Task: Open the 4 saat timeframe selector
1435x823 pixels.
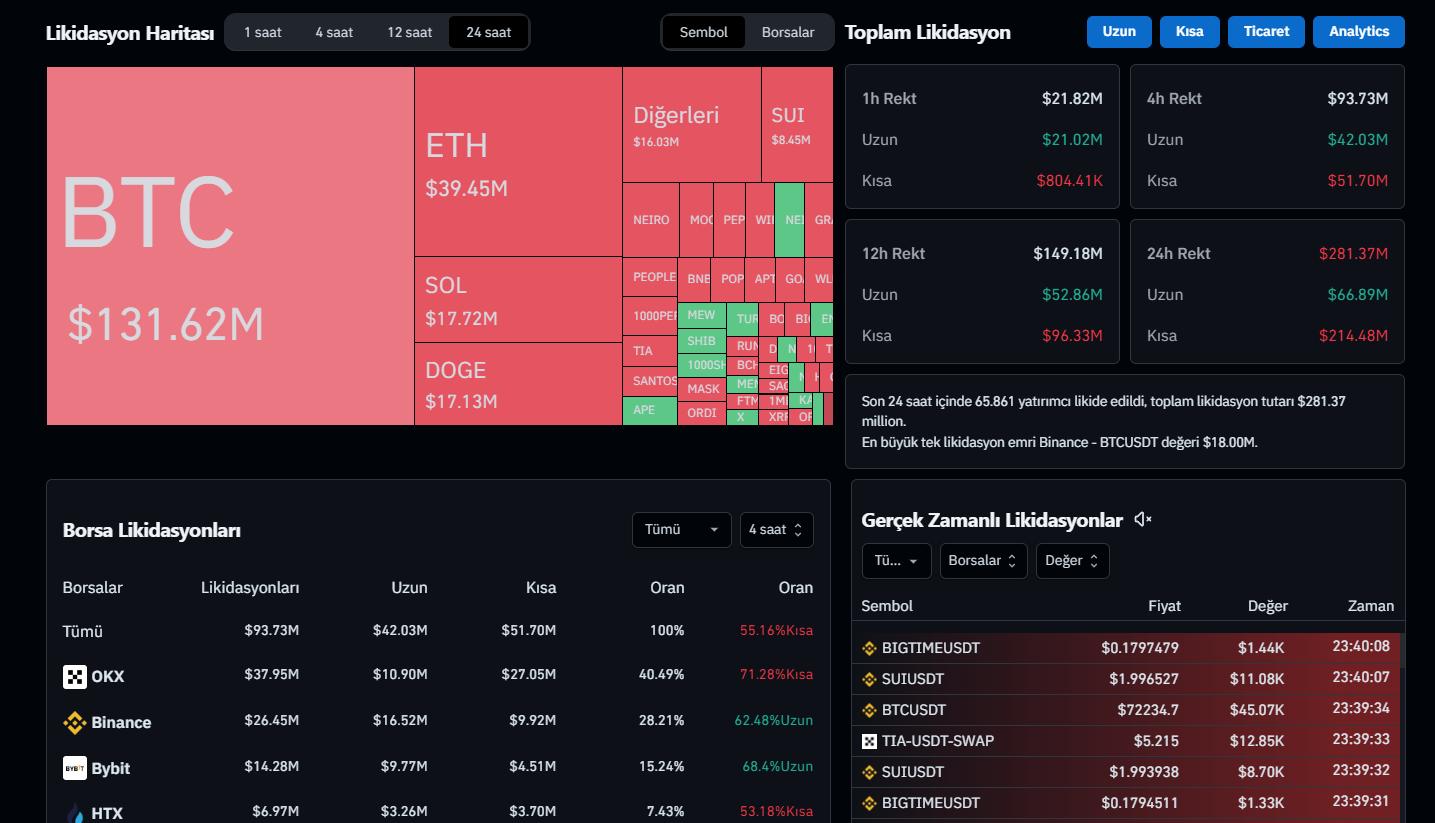Action: pyautogui.click(x=776, y=530)
